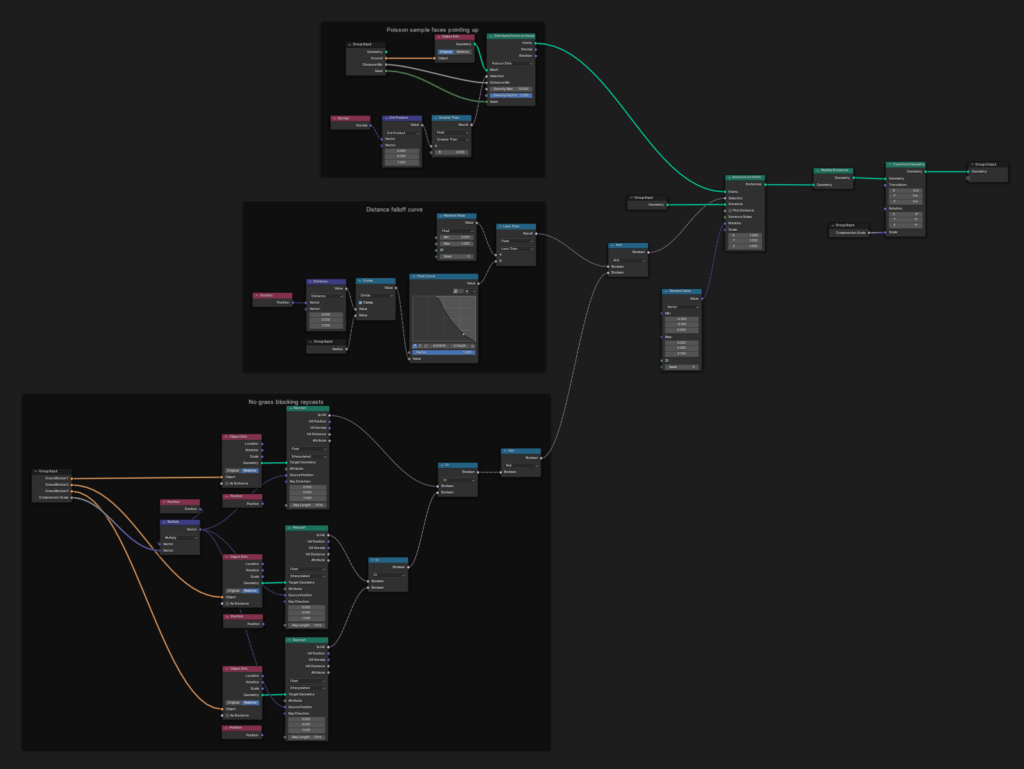The width and height of the screenshot is (1024, 769).
Task: Adjust the Density Factor slider
Action: [x=511, y=95]
